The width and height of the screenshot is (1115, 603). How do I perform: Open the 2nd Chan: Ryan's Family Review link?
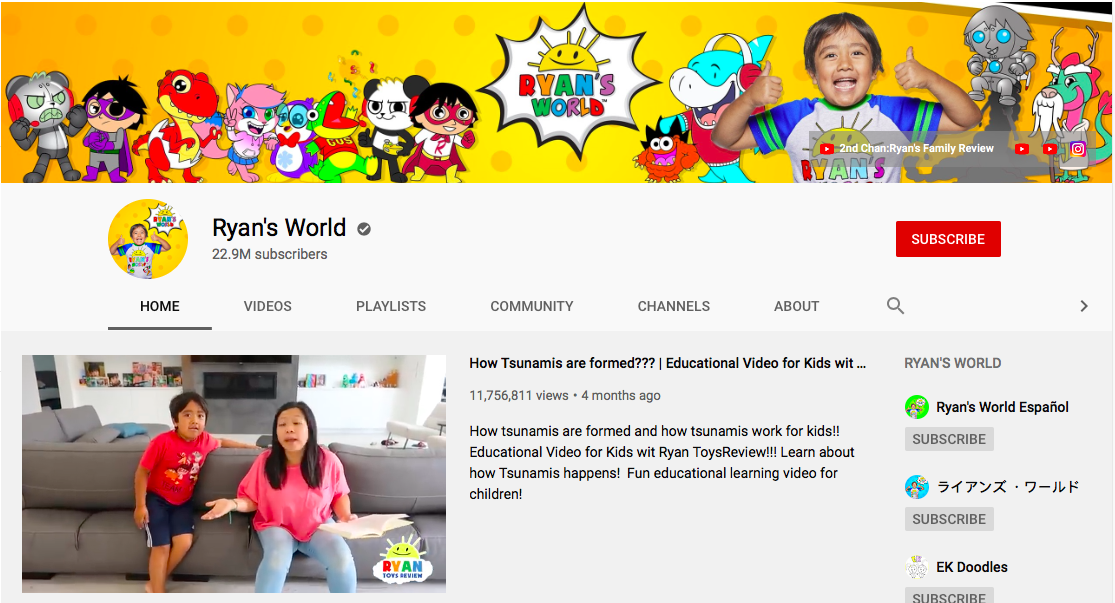pos(917,149)
